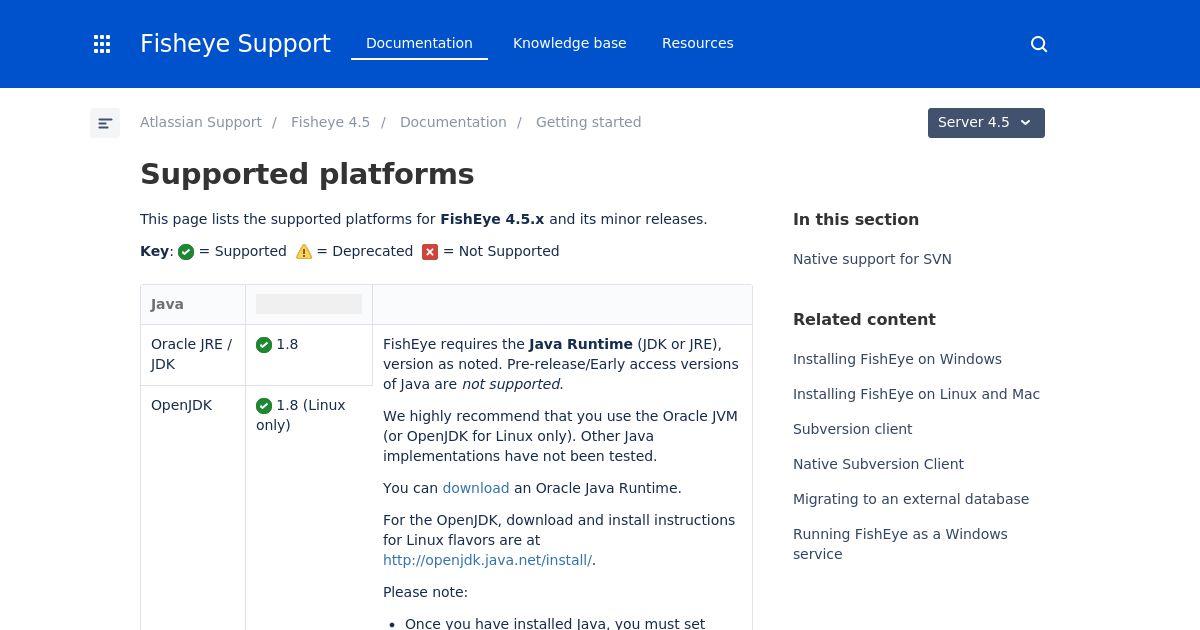Click the yellow Deprecated warning icon
The width and height of the screenshot is (1200, 630).
[x=304, y=252]
